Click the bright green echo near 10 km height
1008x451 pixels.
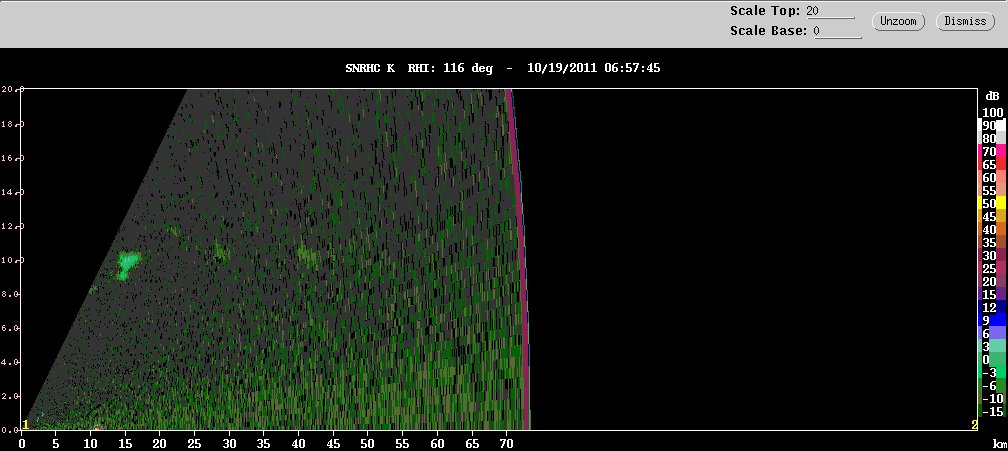coord(128,265)
